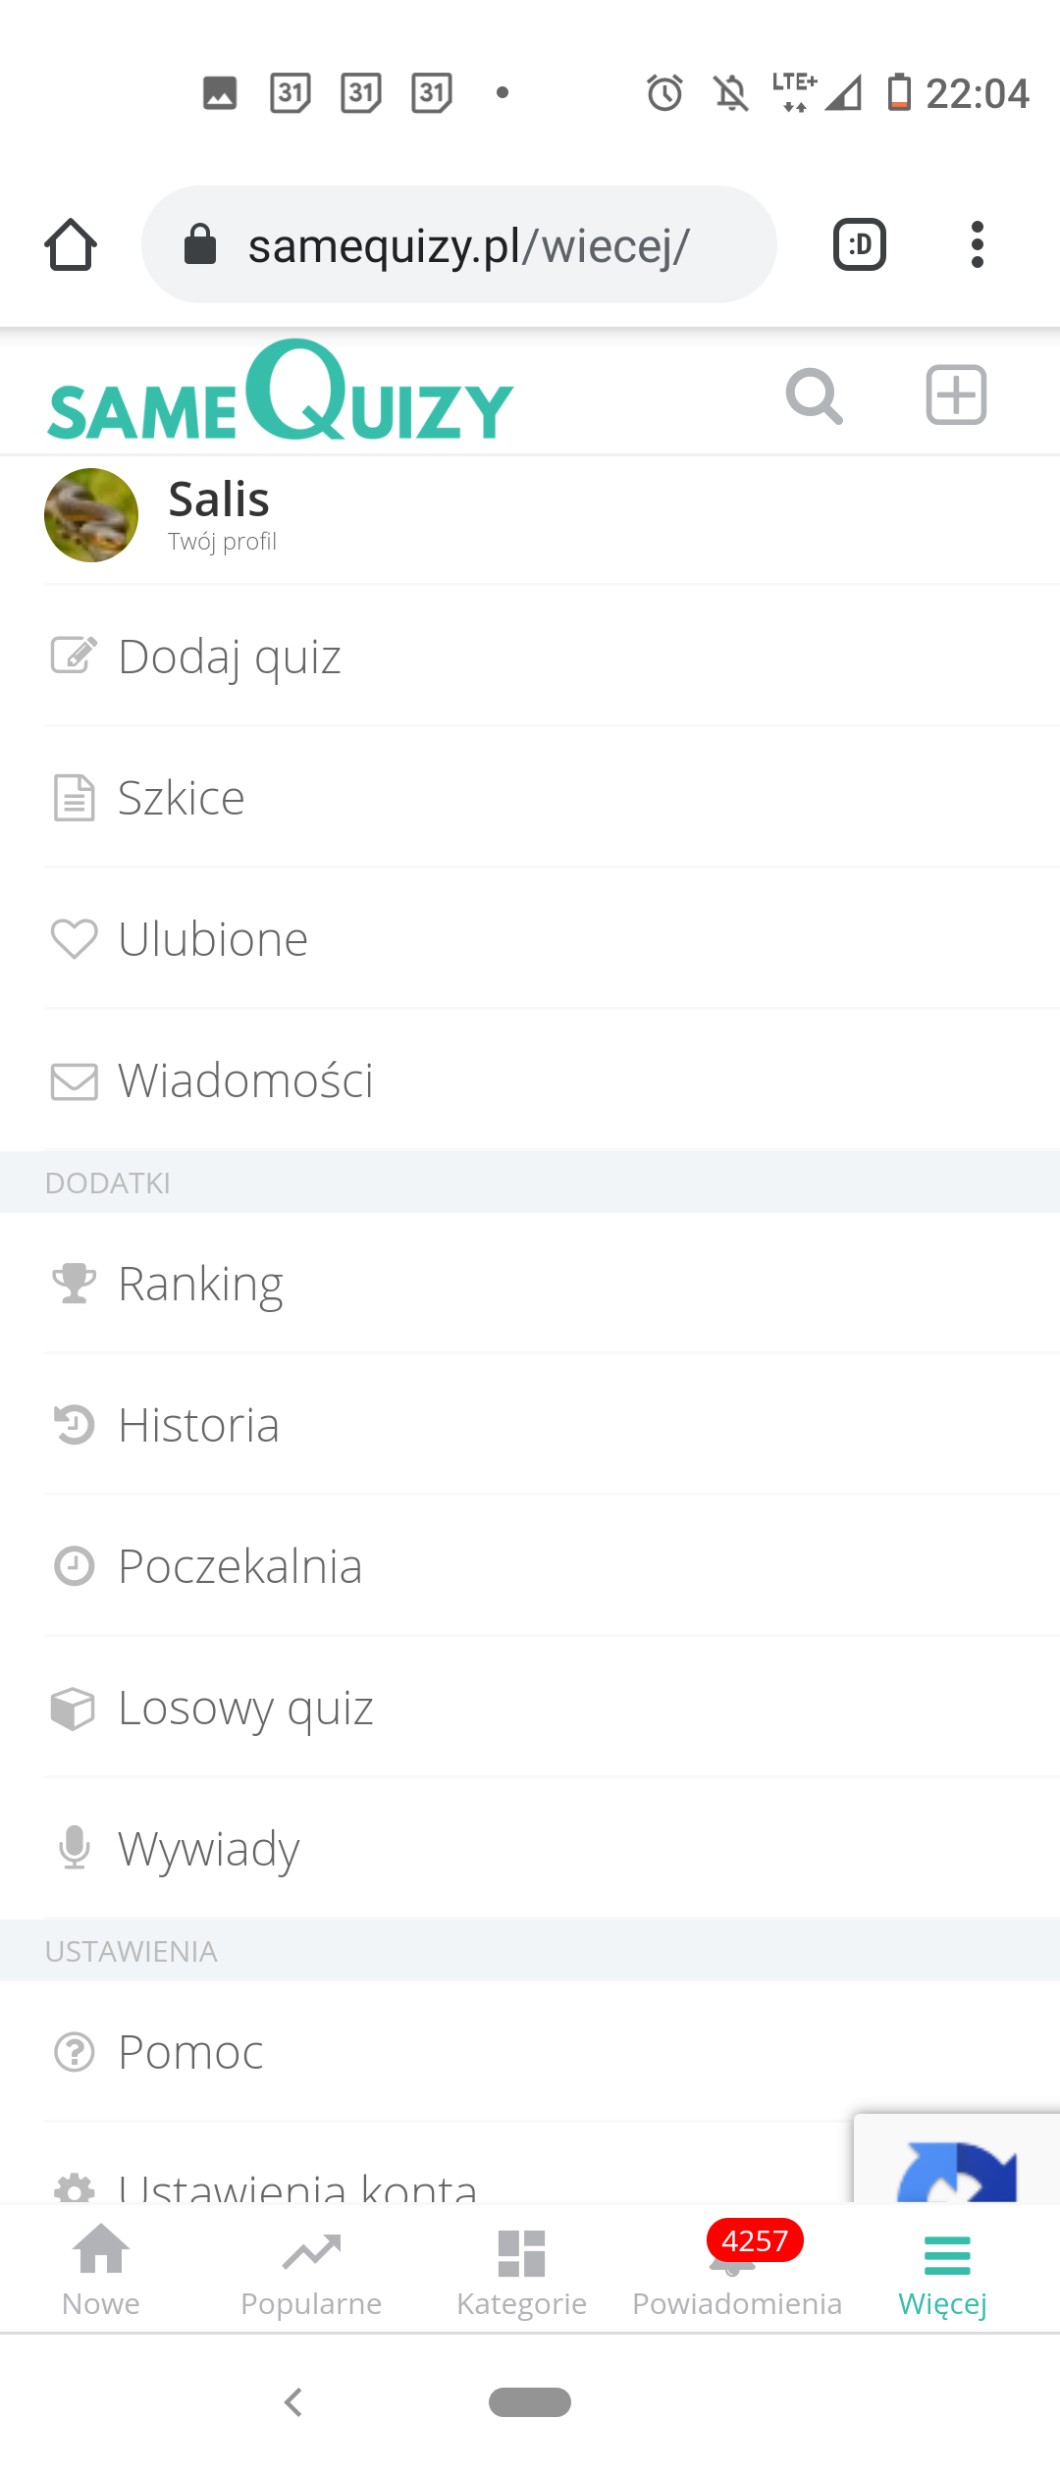This screenshot has width=1060, height=2473.
Task: Open Salis profile avatar
Action: click(91, 515)
